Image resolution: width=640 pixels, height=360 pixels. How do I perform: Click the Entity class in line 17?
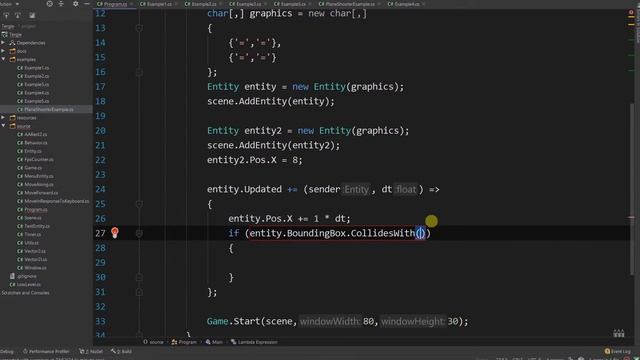pos(222,87)
